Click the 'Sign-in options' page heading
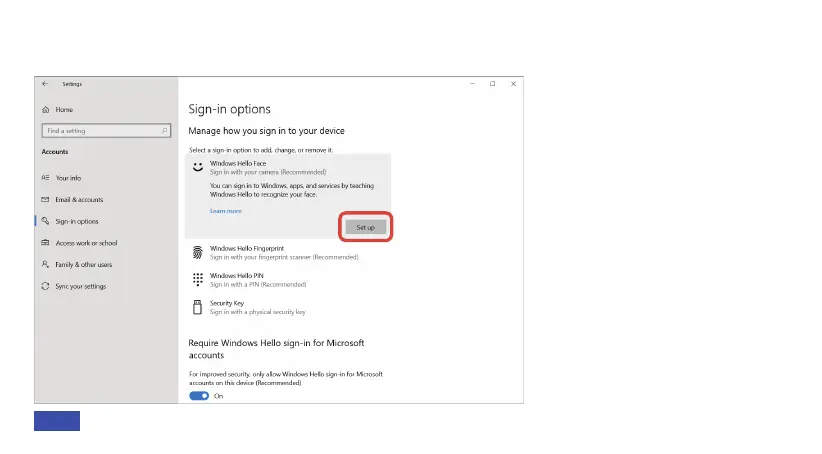 (x=230, y=109)
